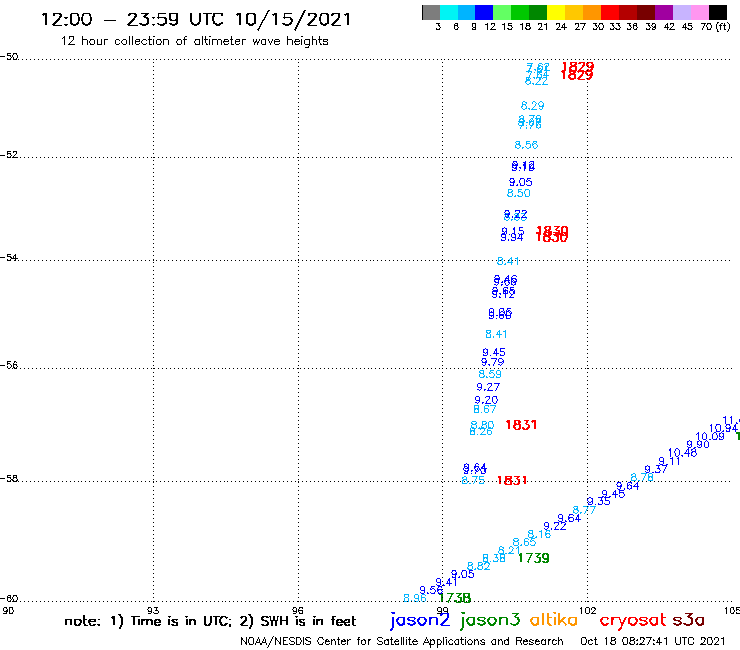Image resolution: width=740 pixels, height=650 pixels.
Task: Click the wave height value '8.38'
Action: pos(494,558)
